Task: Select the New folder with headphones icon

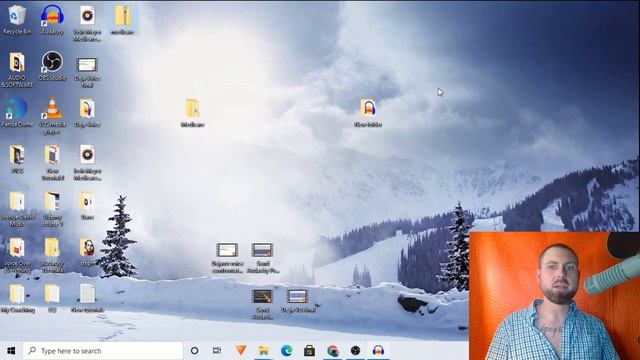Action: point(368,112)
